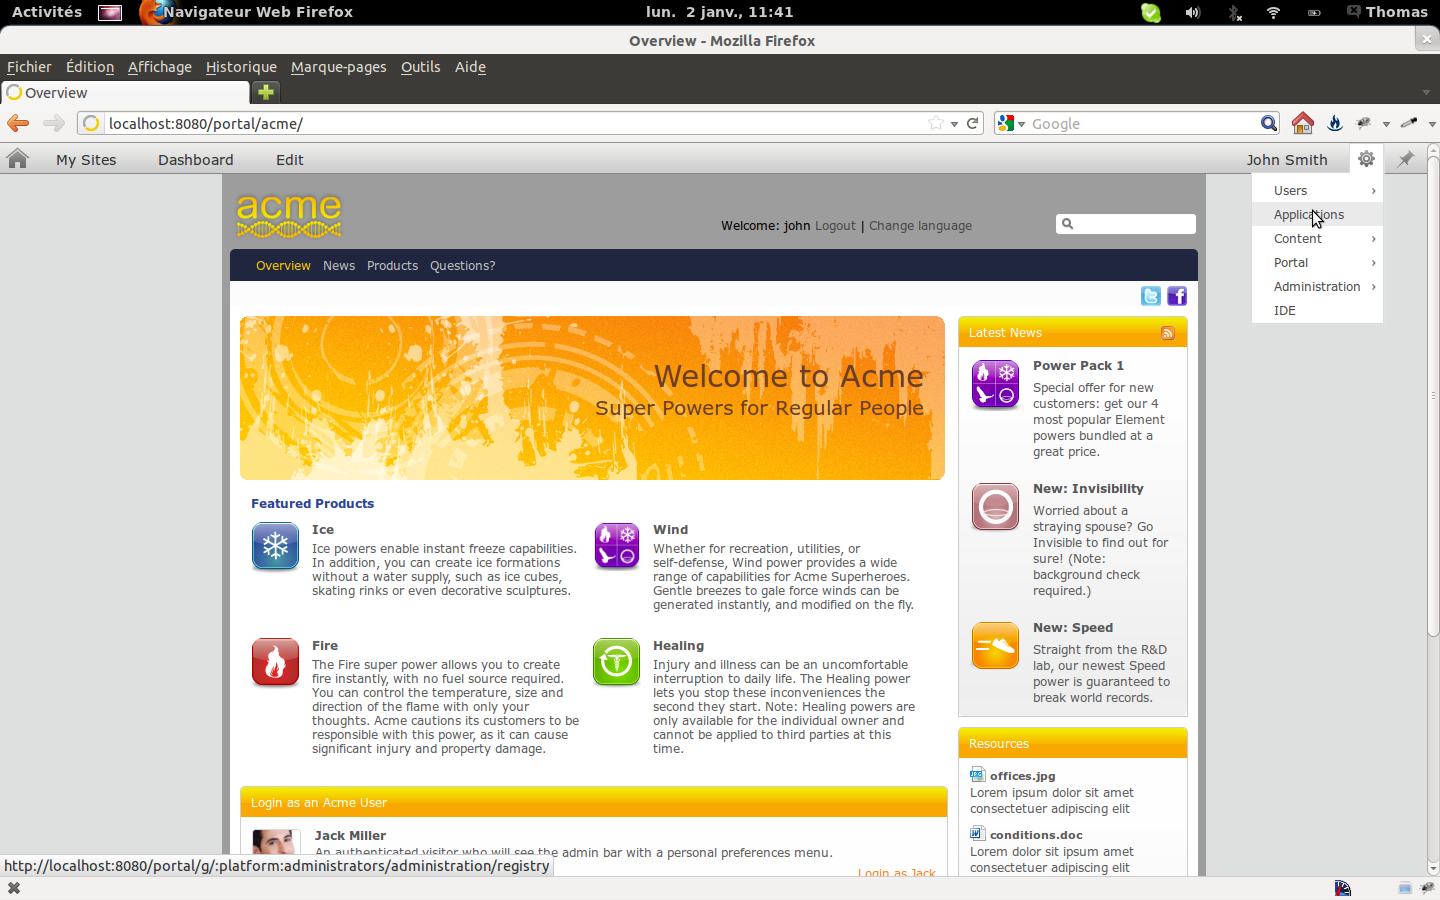The image size is (1440, 900).
Task: Click the Bluetooth icon in the top panel
Action: pyautogui.click(x=1234, y=12)
